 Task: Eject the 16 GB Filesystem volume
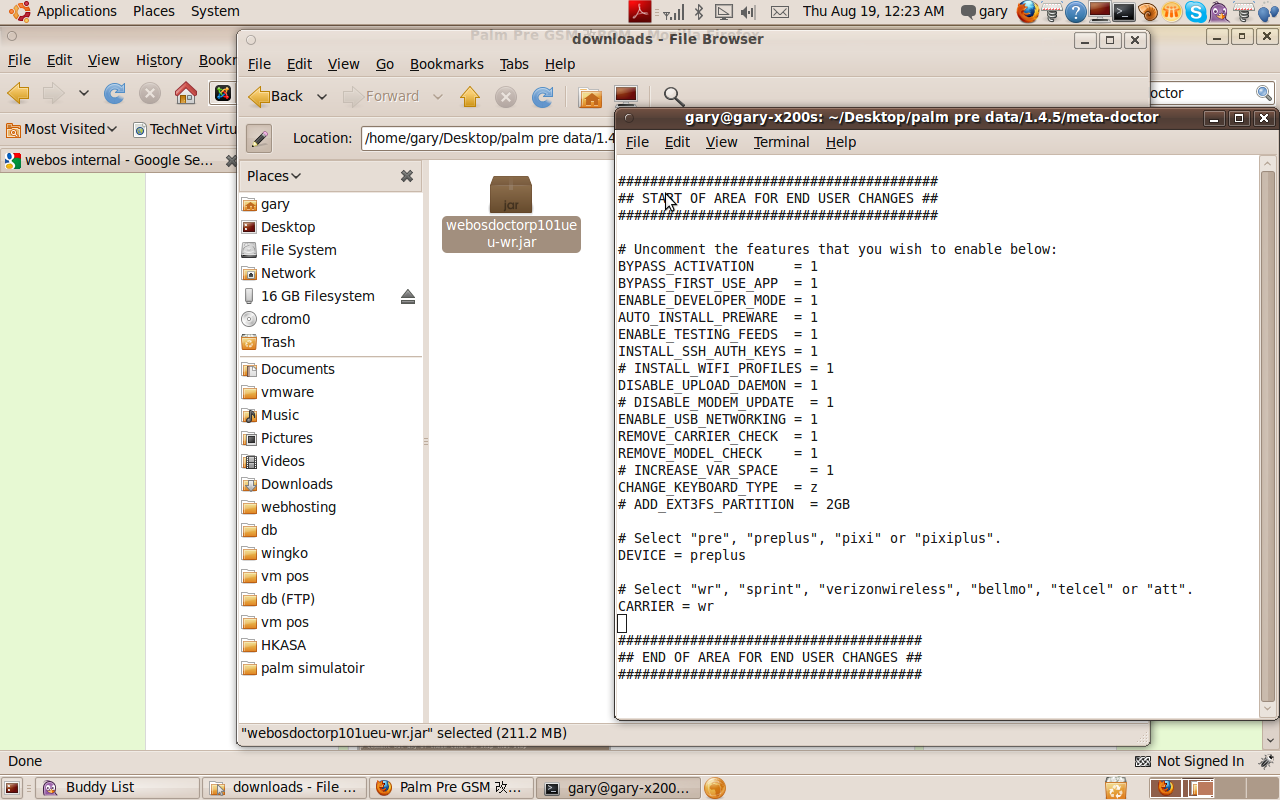pos(408,296)
